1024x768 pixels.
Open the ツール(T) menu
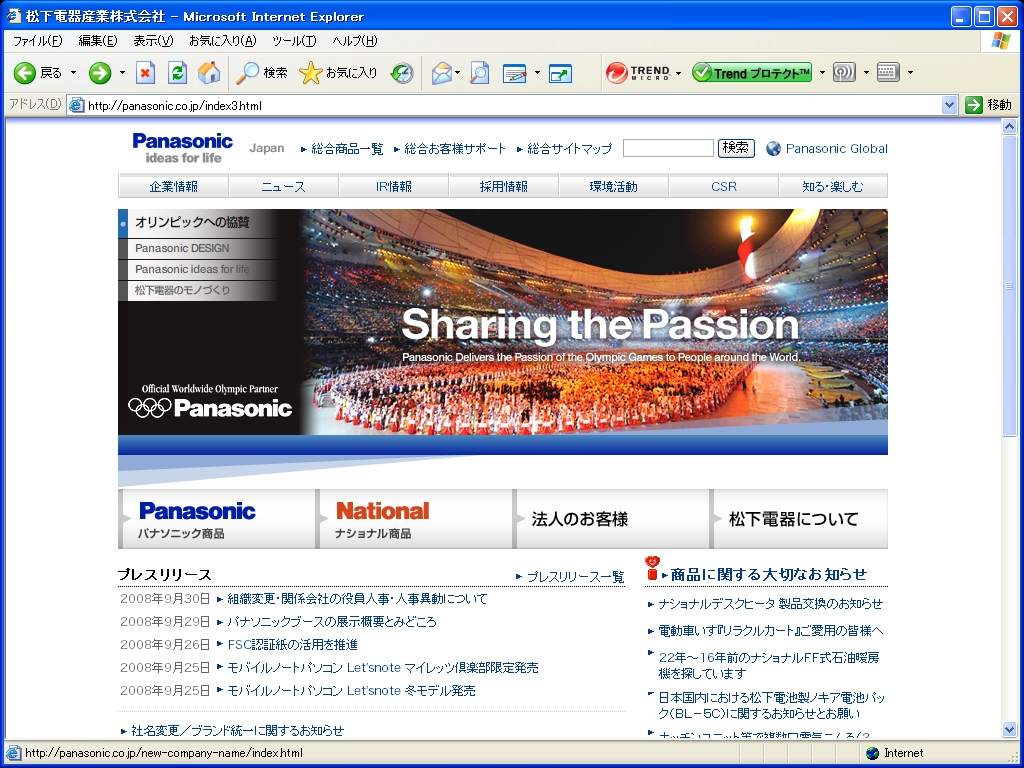[294, 41]
